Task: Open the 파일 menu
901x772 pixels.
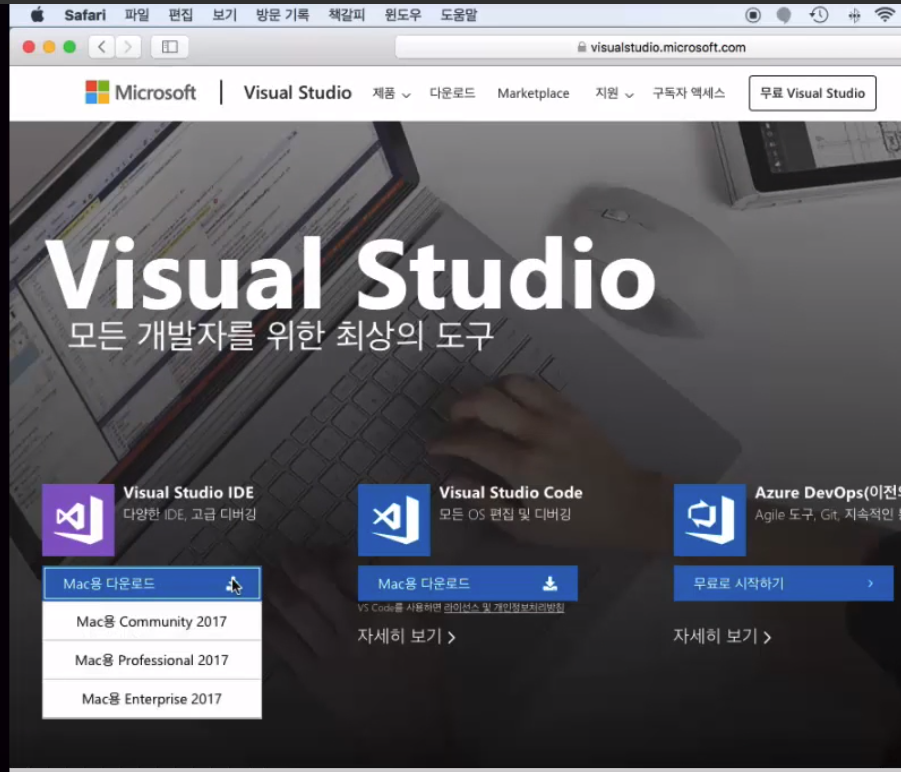Action: 137,15
